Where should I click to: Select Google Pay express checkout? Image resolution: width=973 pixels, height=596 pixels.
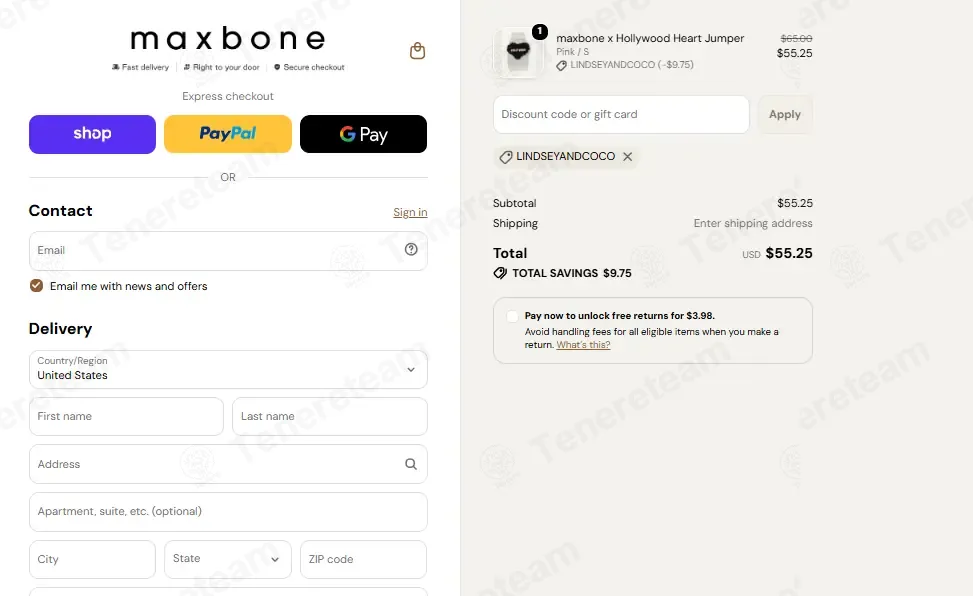[x=364, y=134]
